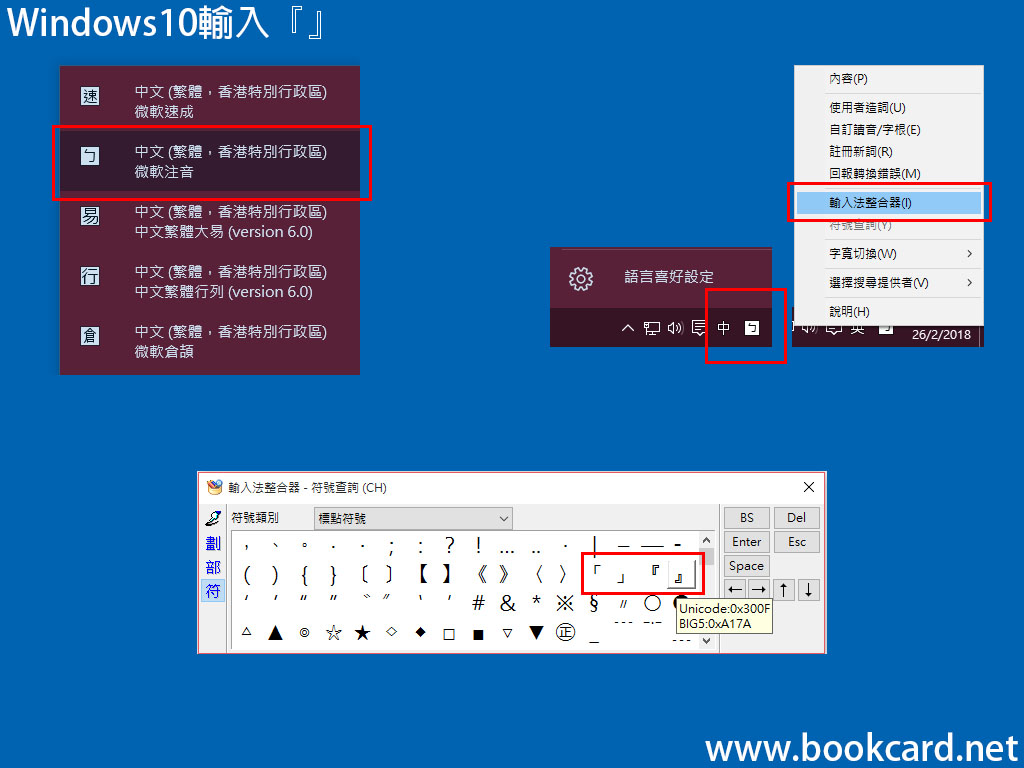The height and width of the screenshot is (768, 1024).
Task: Select the 符 symbol lookup sidebar icon
Action: coord(212,590)
